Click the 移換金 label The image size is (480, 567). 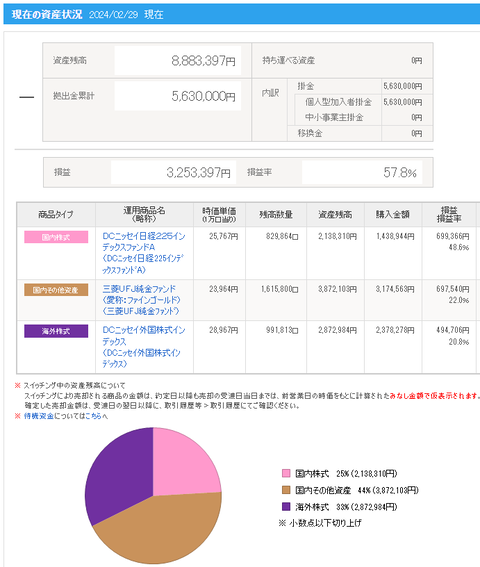310,133
